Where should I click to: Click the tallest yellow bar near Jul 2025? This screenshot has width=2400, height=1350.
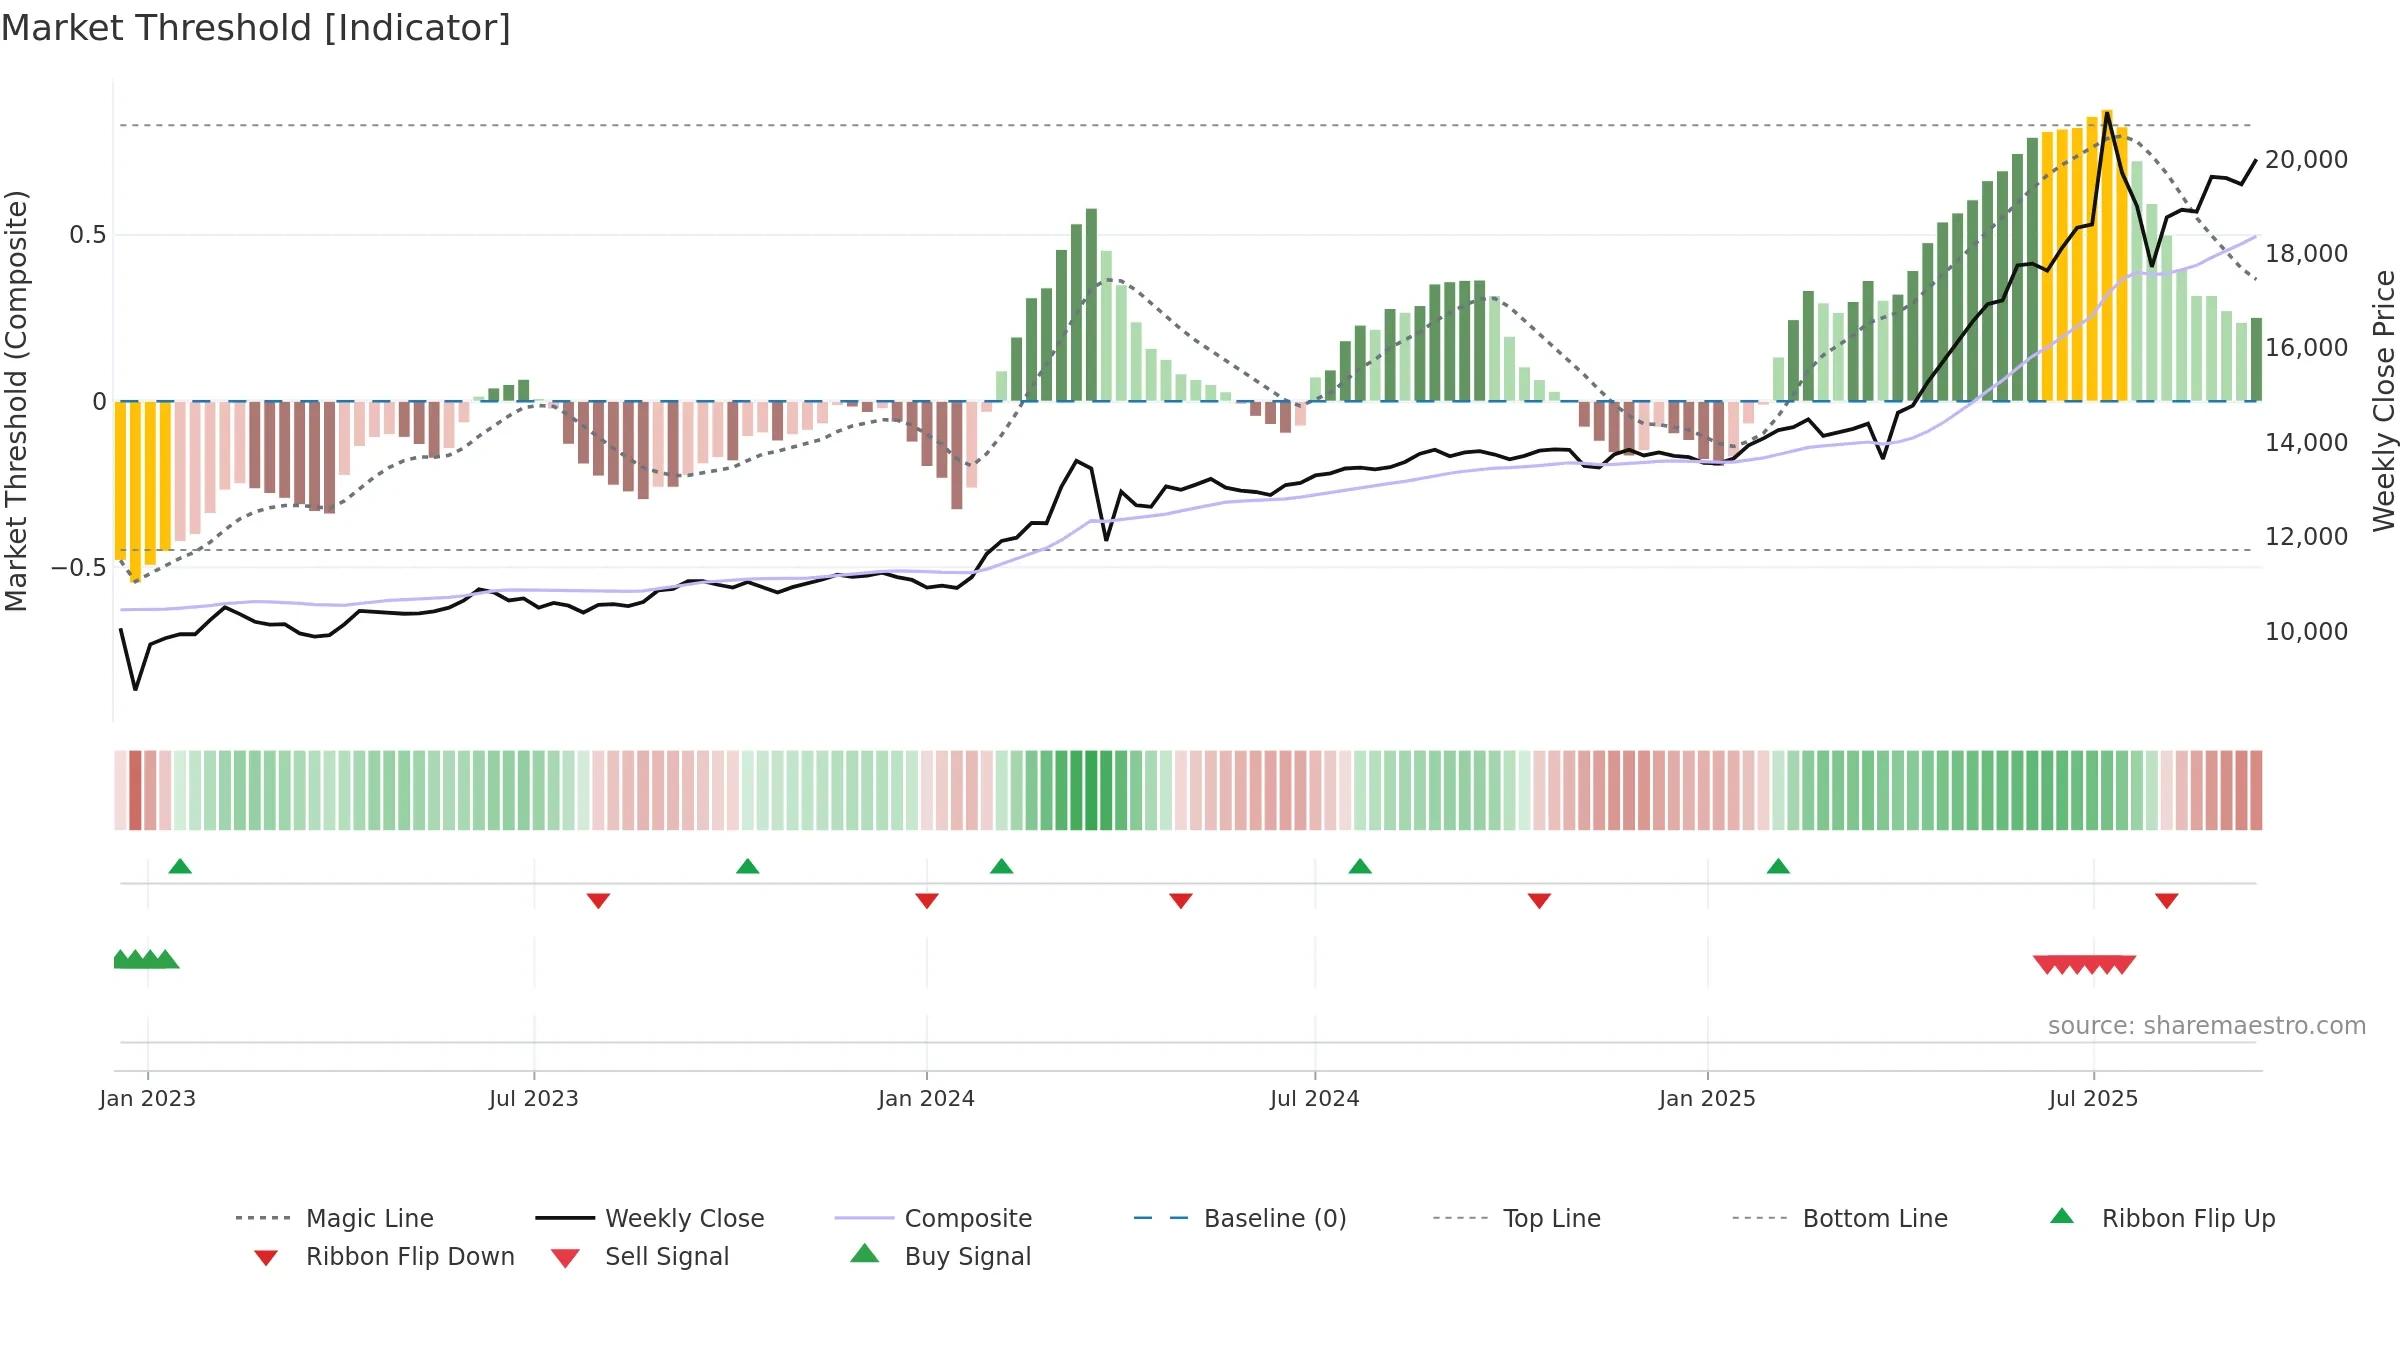tap(2107, 255)
